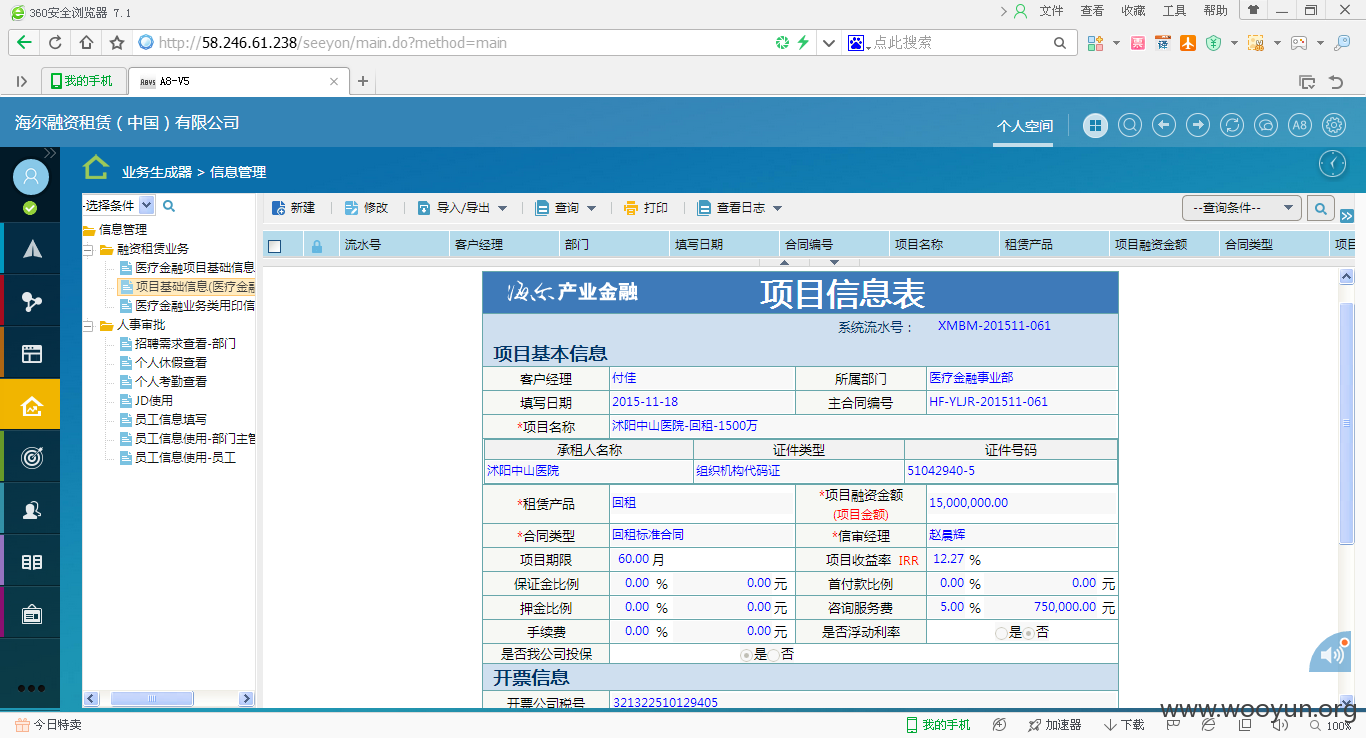Click the 新建 button in the toolbar
Screen dimensions: 1366x738
tap(293, 208)
